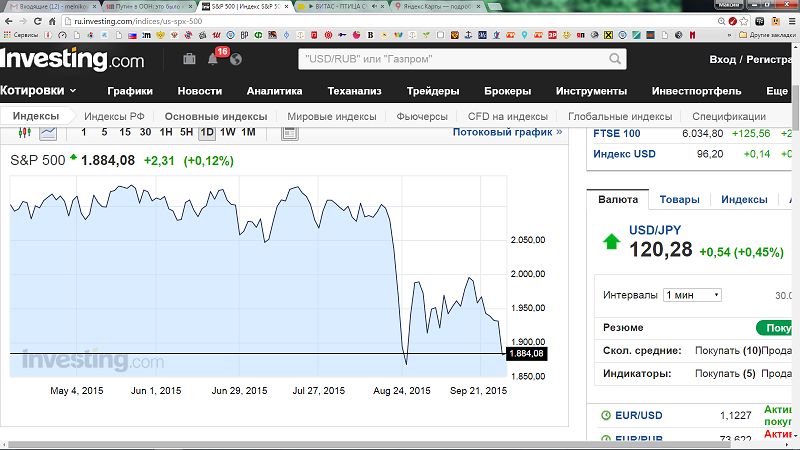The height and width of the screenshot is (450, 800).
Task: Open notifications bell with 16 badge
Action: point(213,59)
